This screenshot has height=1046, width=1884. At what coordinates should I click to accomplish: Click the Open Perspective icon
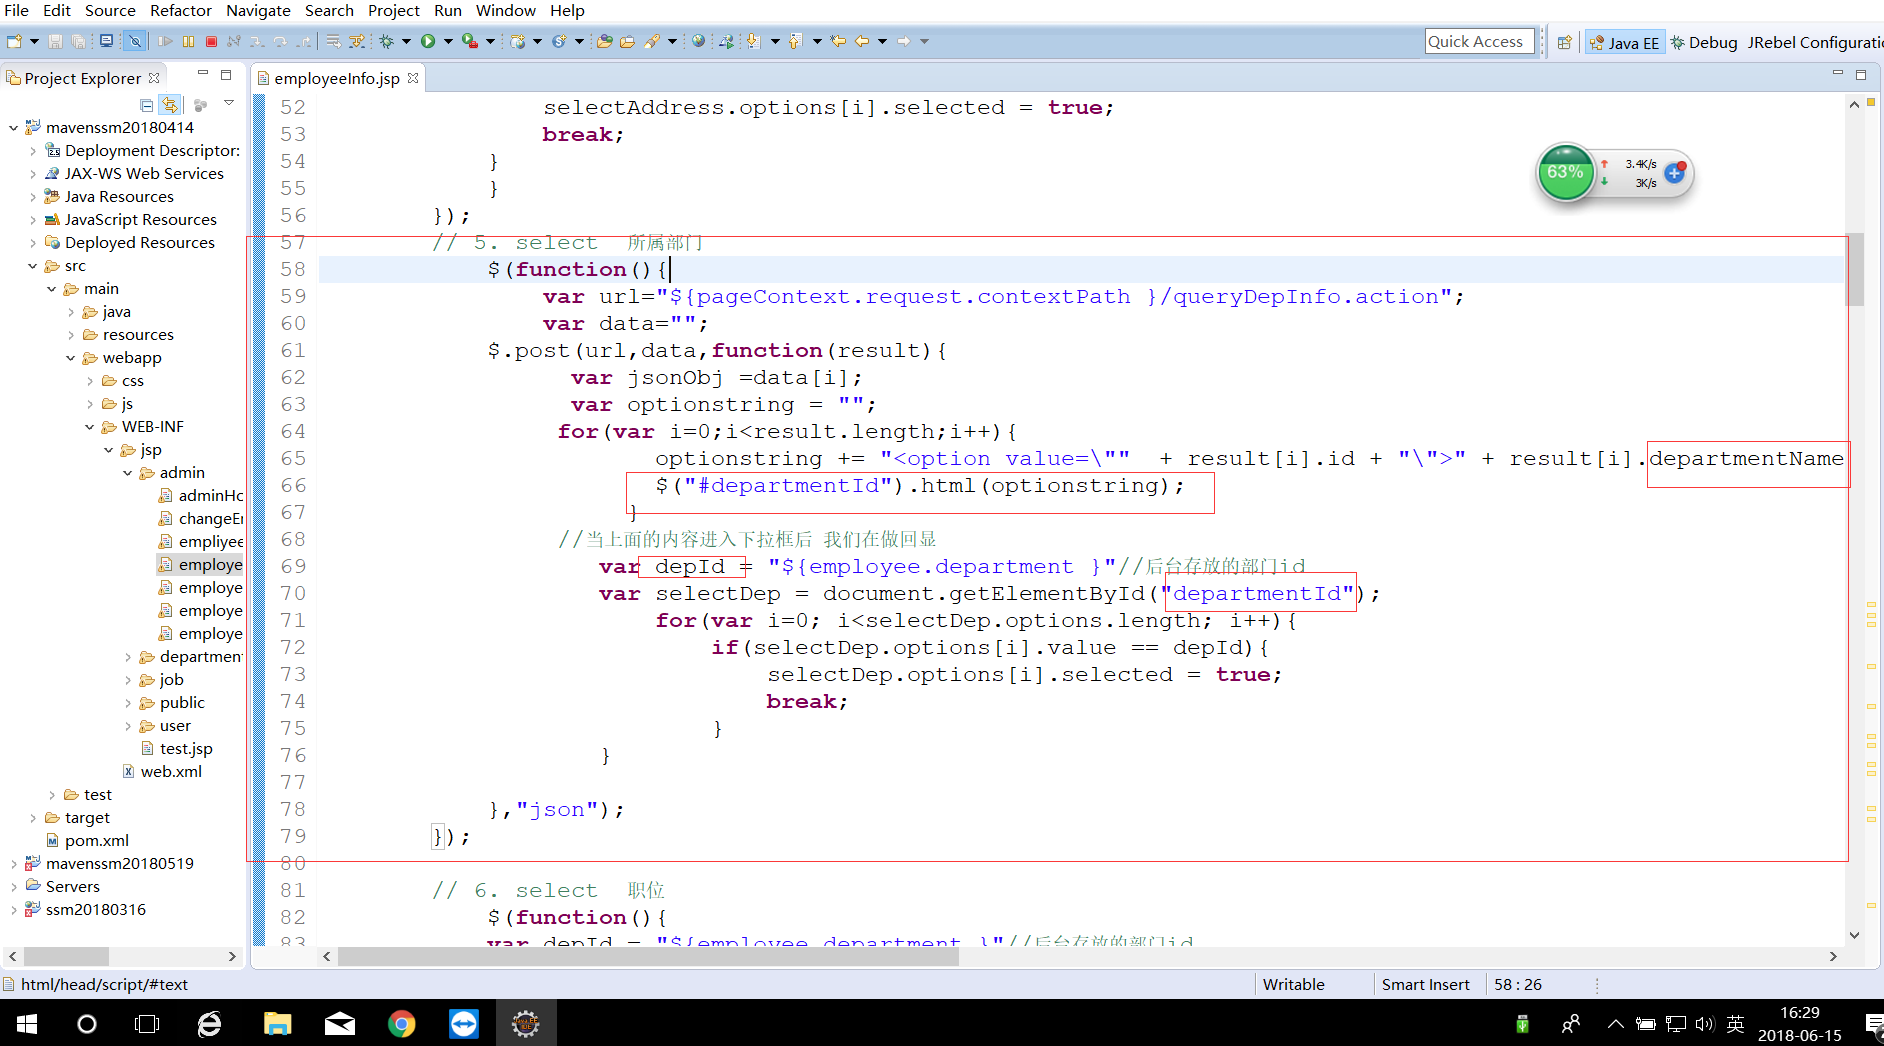click(1565, 42)
